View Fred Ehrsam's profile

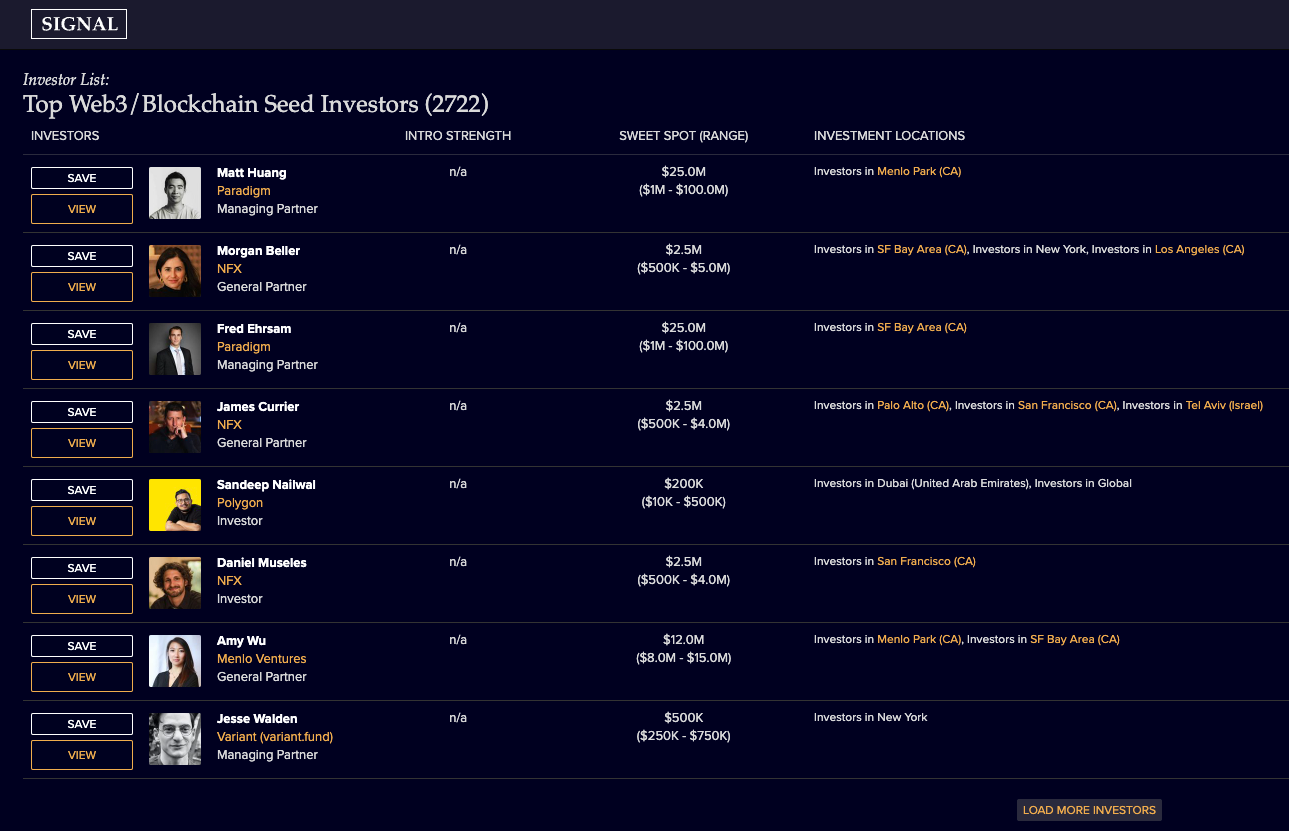point(82,365)
